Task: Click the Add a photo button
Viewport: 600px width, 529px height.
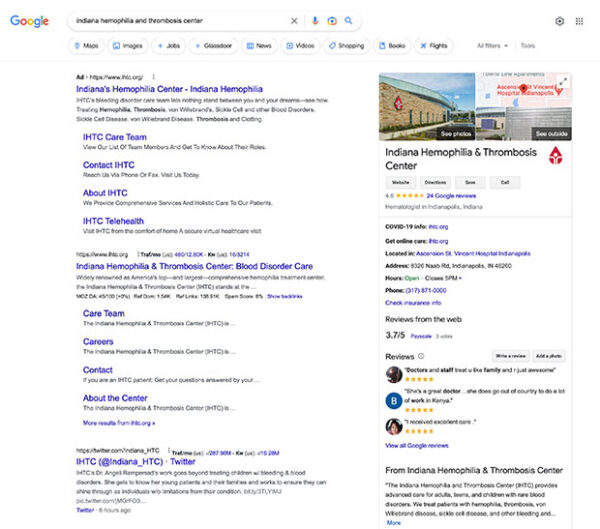Action: coord(549,356)
